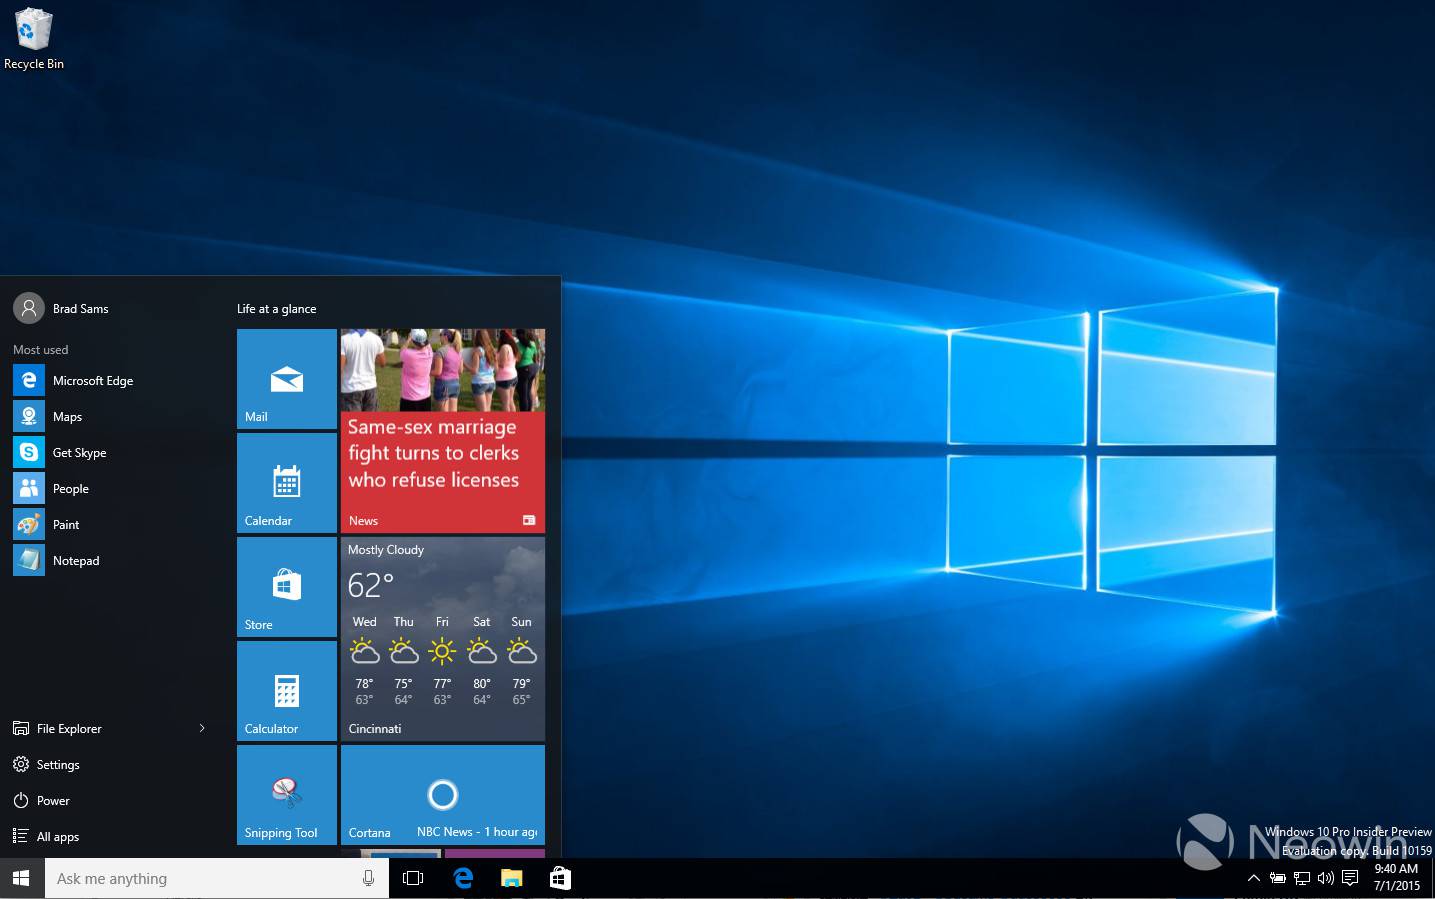1435x899 pixels.
Task: Click the network tray icon
Action: click(x=1302, y=878)
